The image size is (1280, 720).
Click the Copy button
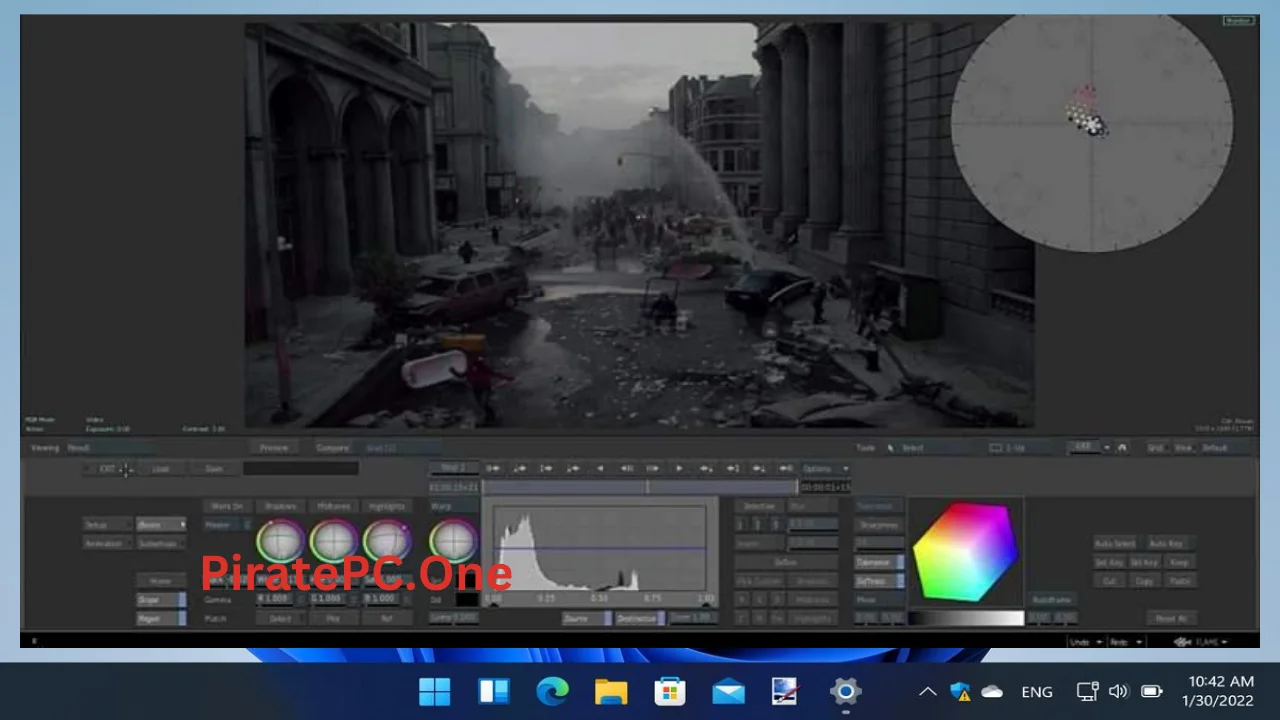tap(1144, 581)
